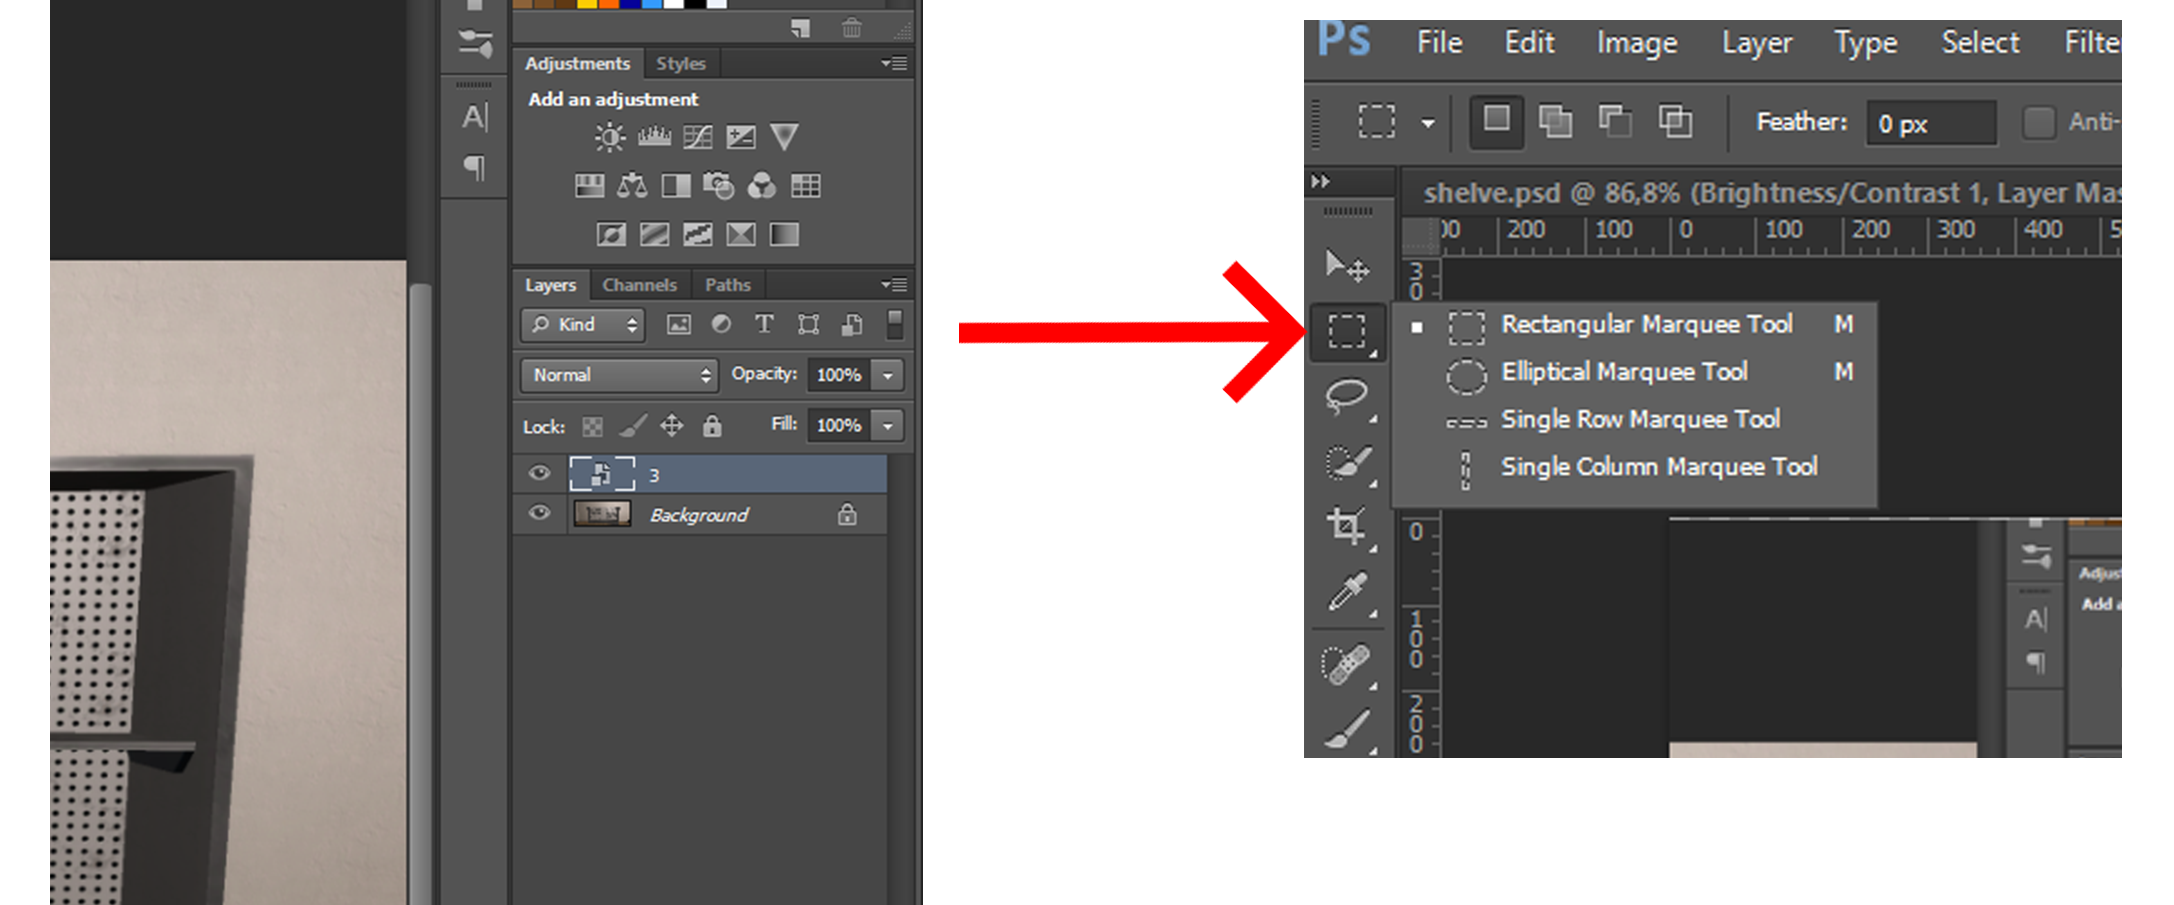Select the Spot Healing Brush tool

tap(1346, 663)
